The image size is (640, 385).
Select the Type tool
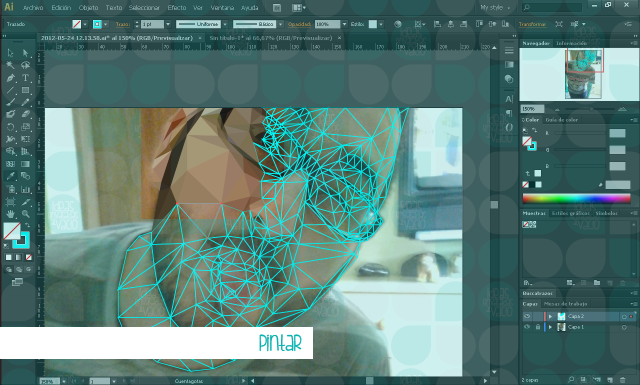tap(25, 78)
